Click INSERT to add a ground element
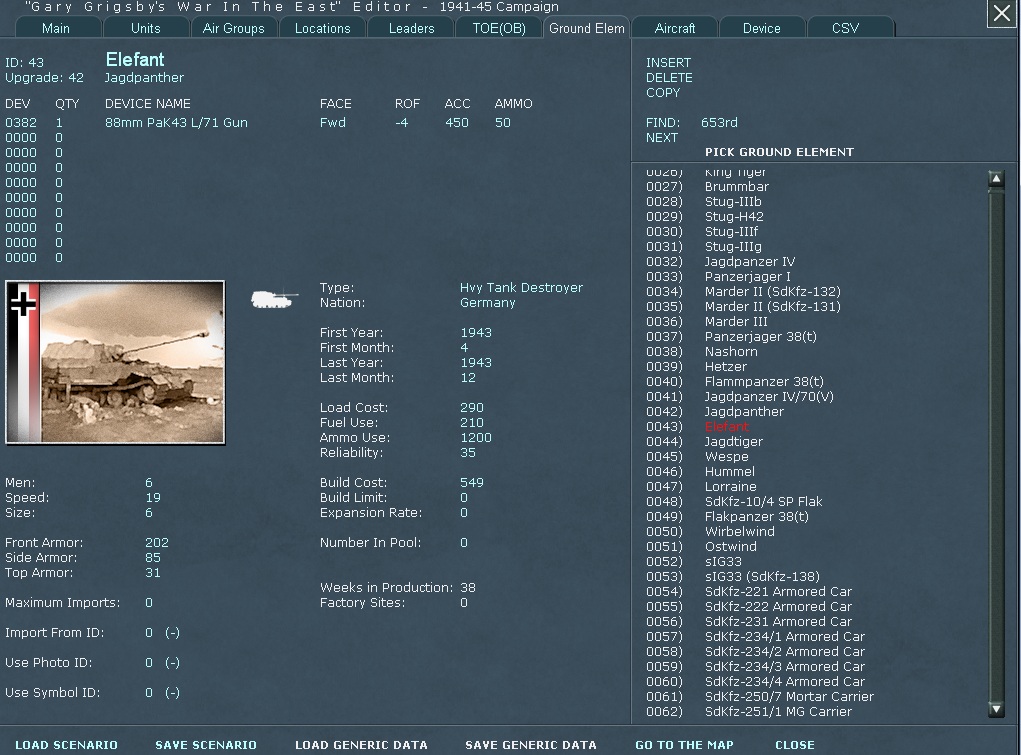The height and width of the screenshot is (755, 1021). (668, 63)
